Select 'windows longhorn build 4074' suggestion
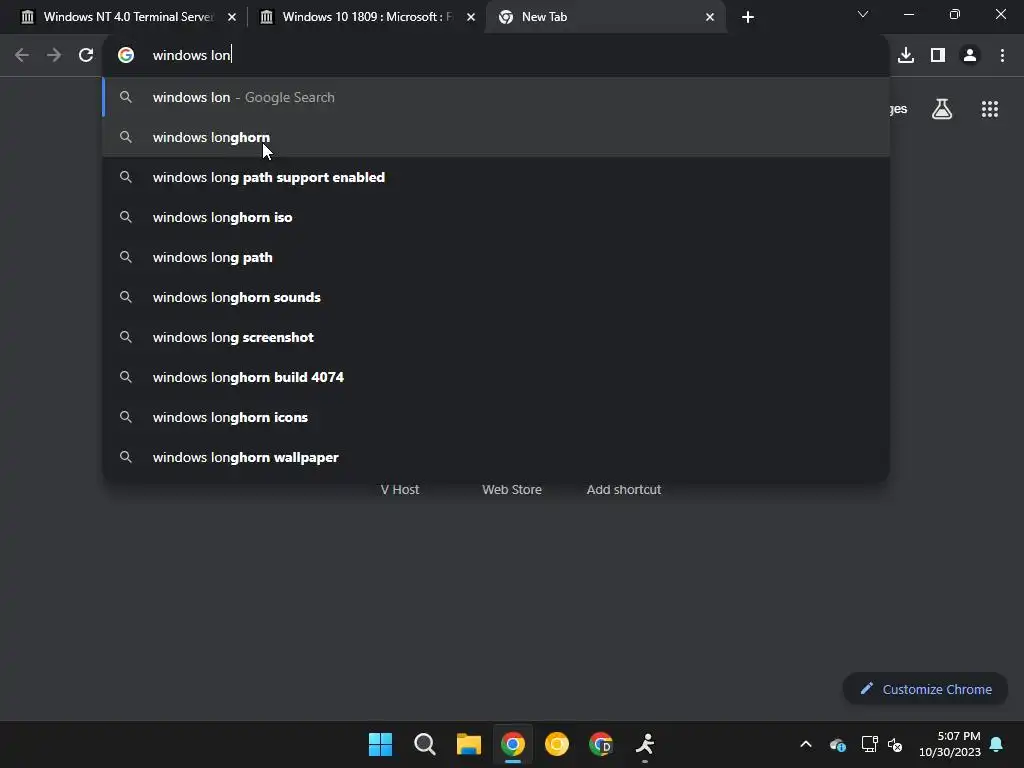Screen dimensions: 1024x768 point(496,377)
